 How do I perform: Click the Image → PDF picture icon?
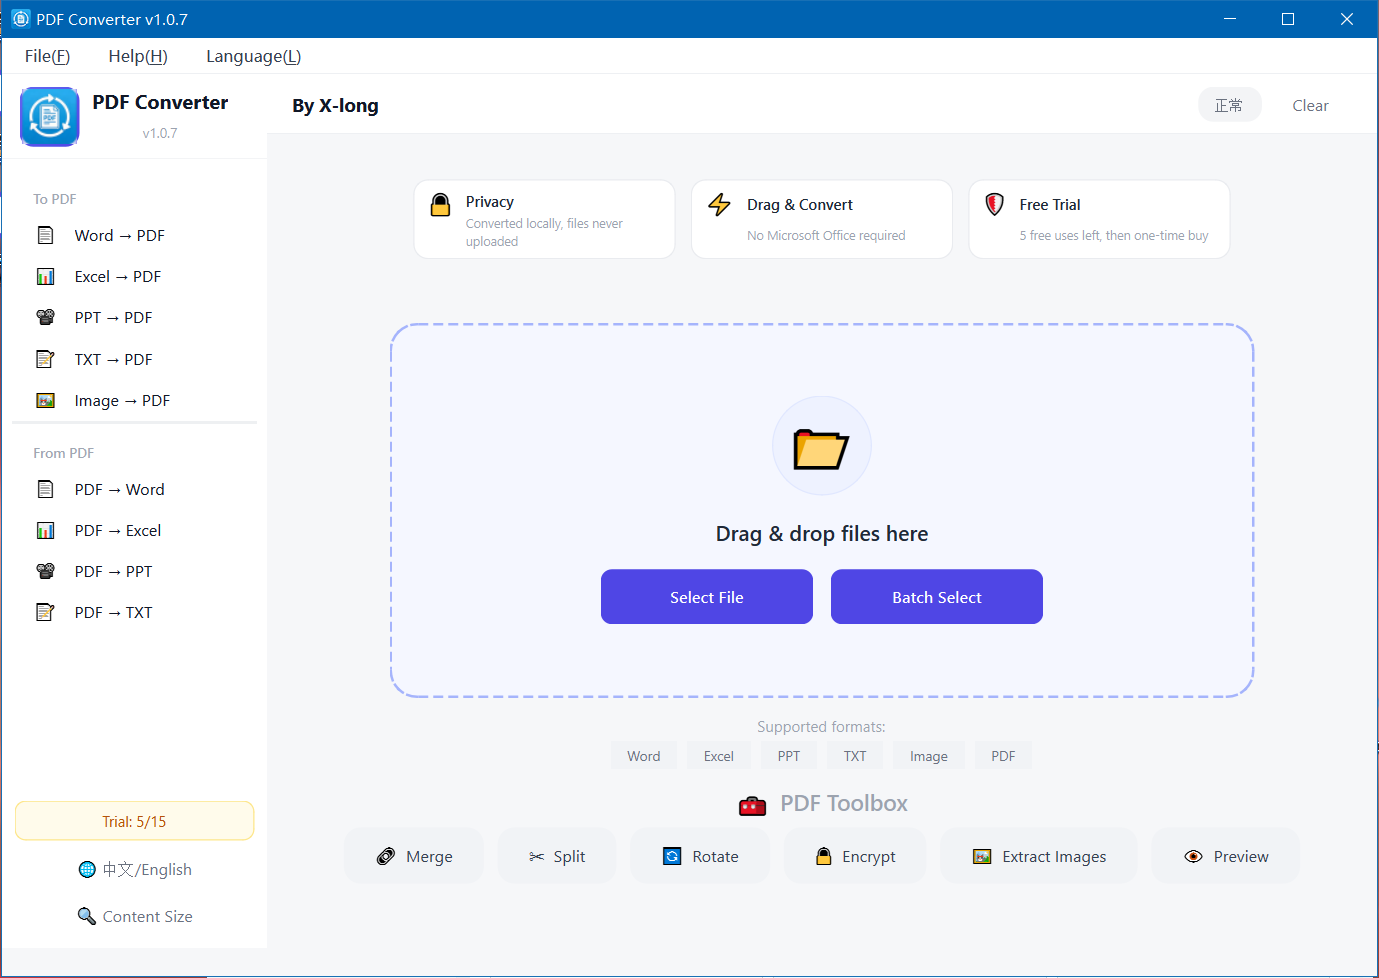pos(45,400)
